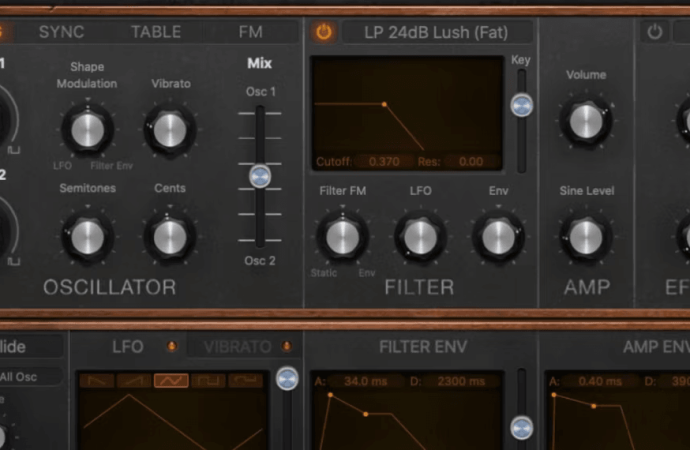
Task: Toggle the orange filter power button
Action: pyautogui.click(x=324, y=32)
